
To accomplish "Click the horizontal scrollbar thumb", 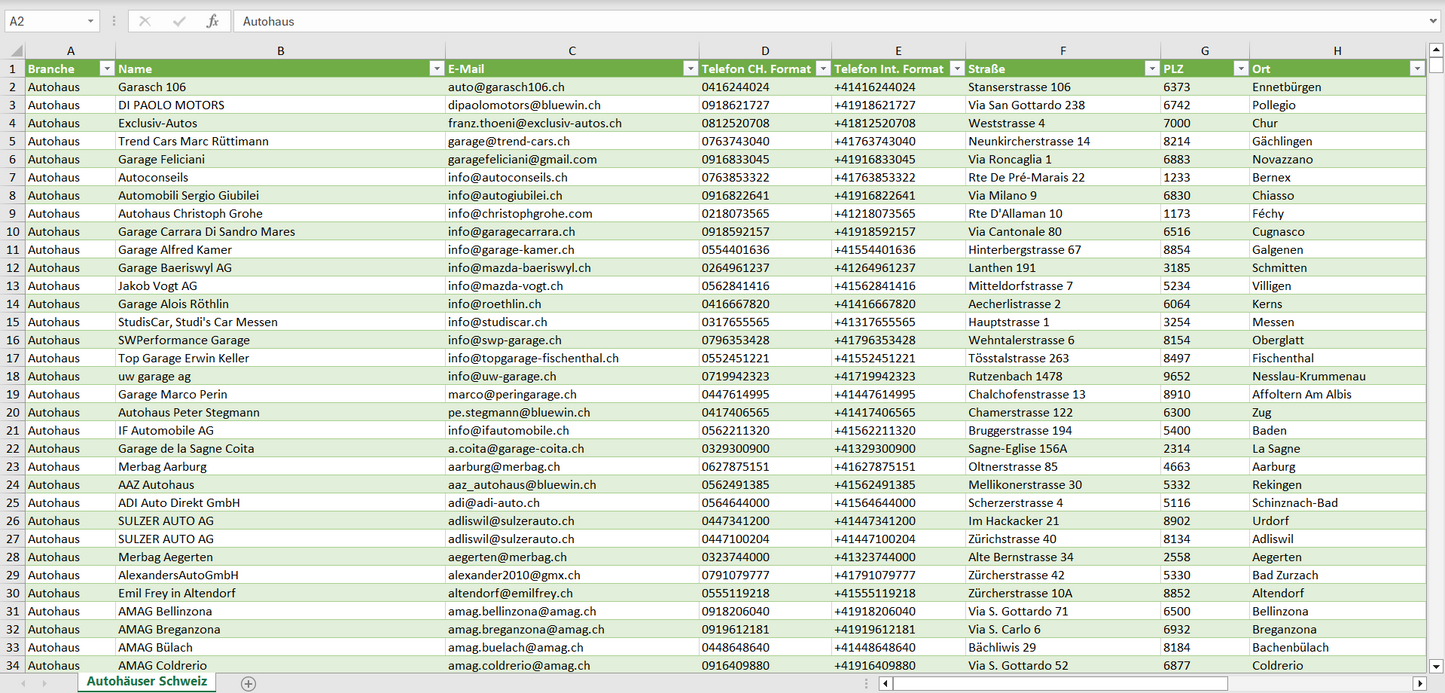I will [1060, 684].
